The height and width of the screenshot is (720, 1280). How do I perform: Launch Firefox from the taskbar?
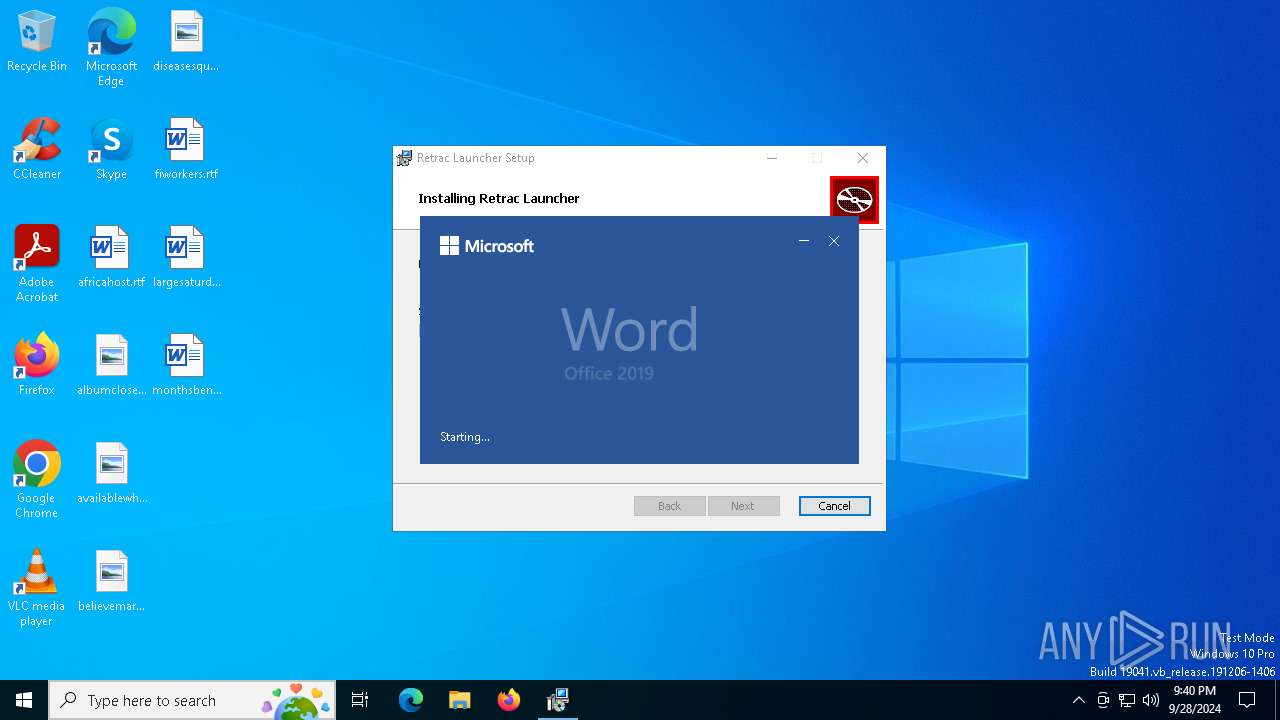509,700
